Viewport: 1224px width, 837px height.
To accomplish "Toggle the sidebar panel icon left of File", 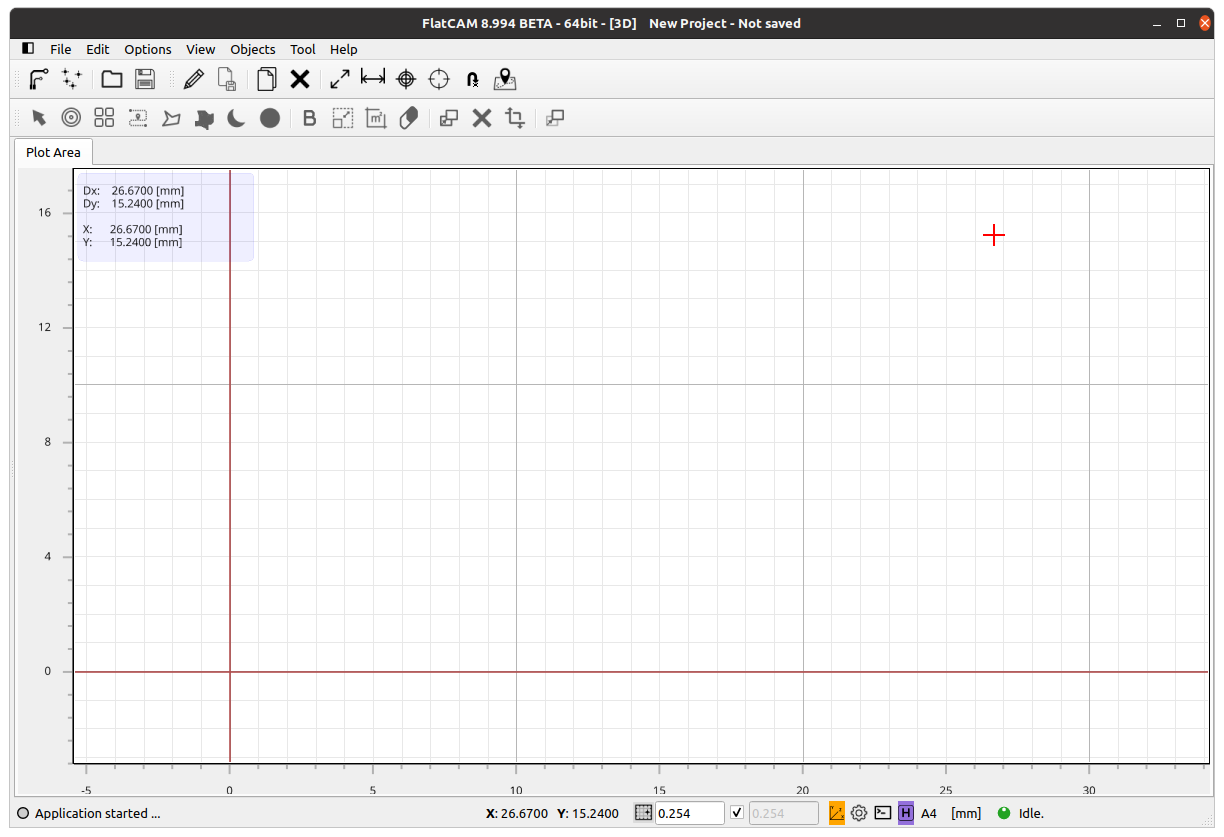I will click(28, 49).
